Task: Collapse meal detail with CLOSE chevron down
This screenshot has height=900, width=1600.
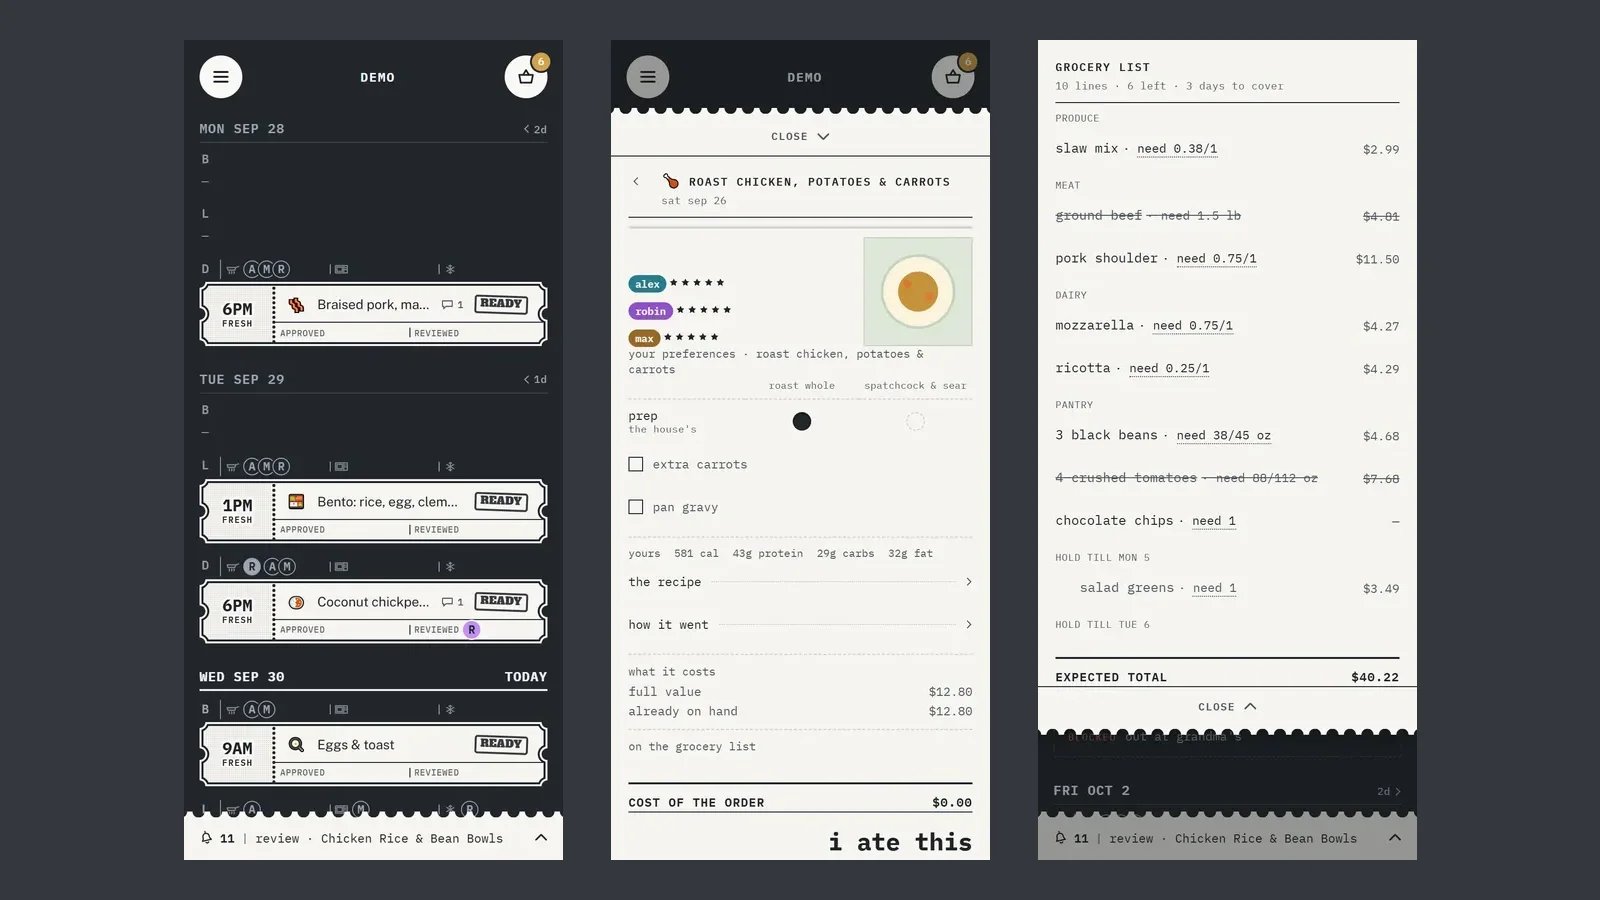Action: [x=800, y=136]
